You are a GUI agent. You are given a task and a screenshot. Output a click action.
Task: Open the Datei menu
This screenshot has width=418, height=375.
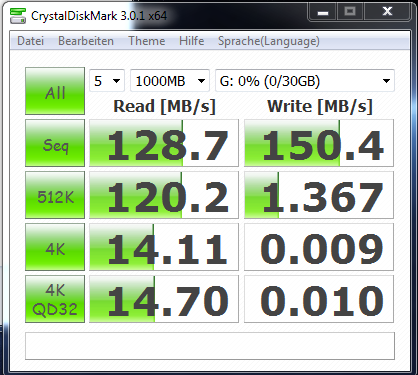pyautogui.click(x=30, y=41)
